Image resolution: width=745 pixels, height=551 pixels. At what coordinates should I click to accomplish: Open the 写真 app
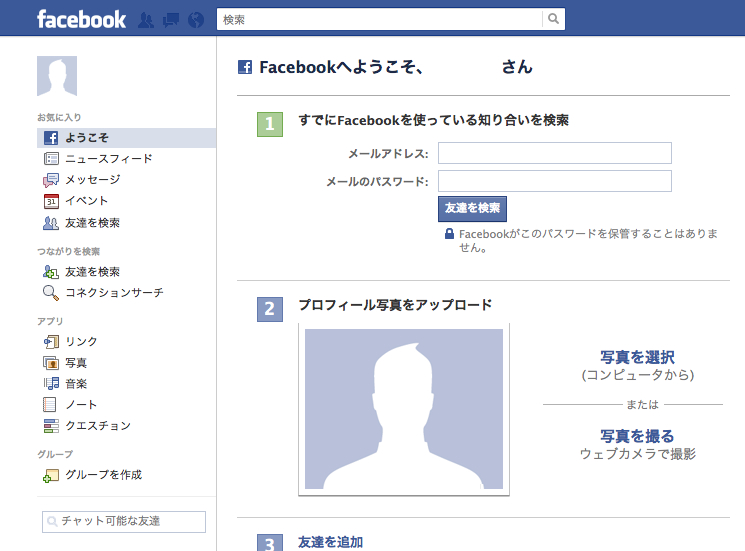point(76,363)
